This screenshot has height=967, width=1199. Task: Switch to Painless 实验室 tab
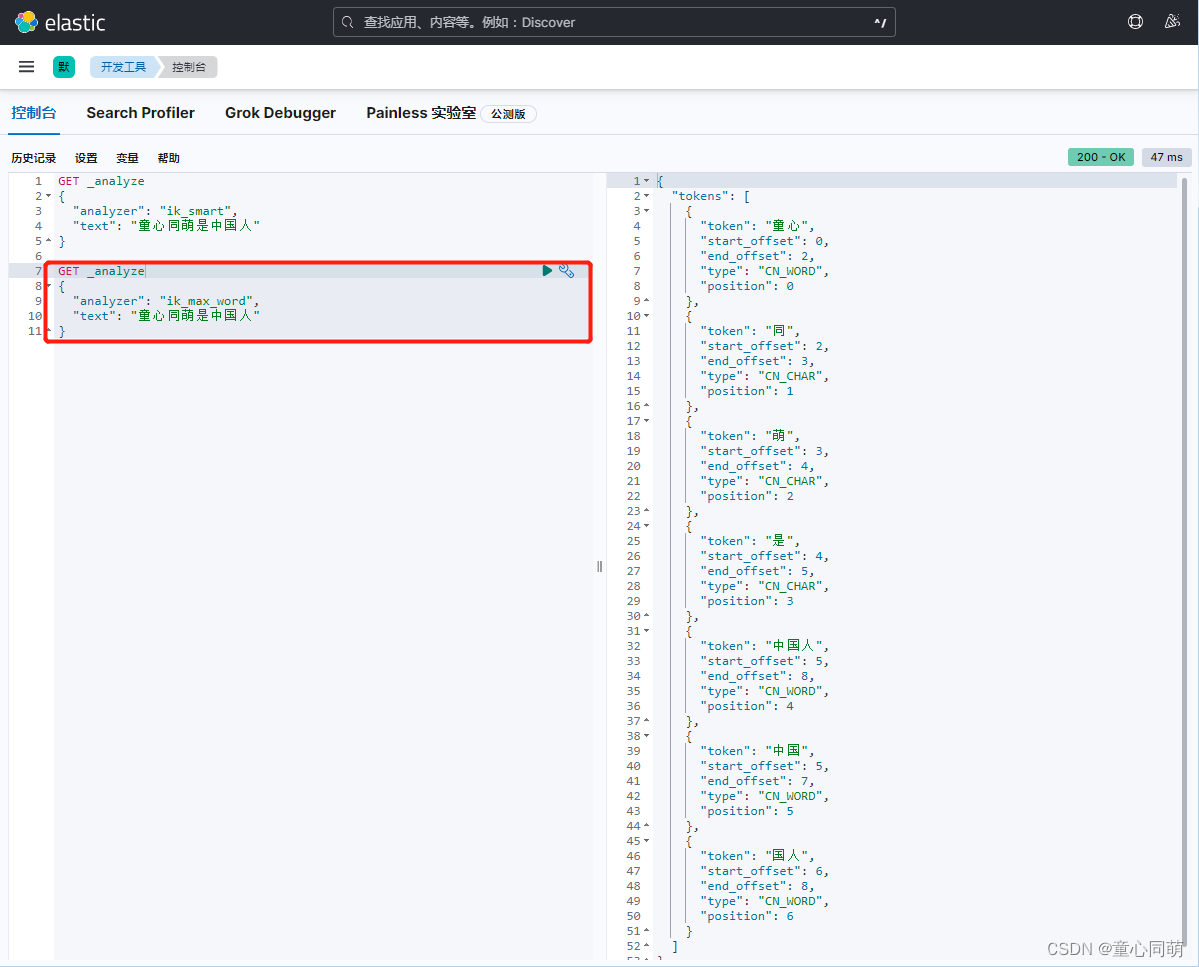tap(421, 113)
